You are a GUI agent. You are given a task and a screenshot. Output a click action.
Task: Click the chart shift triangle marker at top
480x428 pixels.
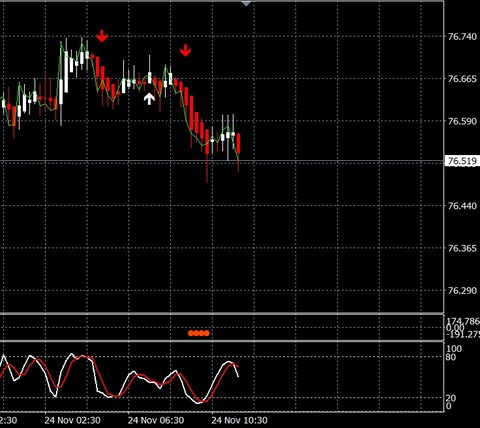tap(246, 3)
